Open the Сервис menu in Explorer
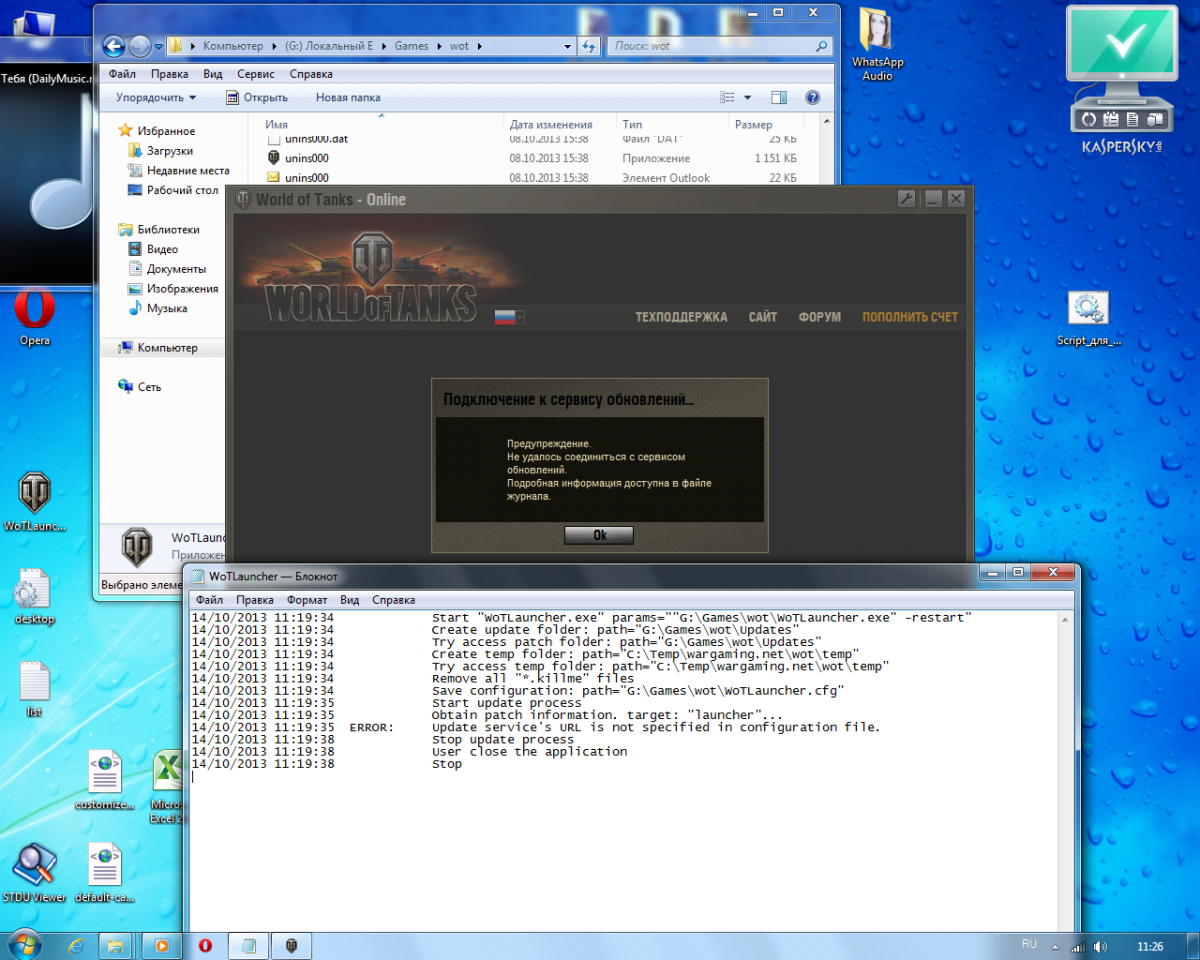Screen dimensions: 1200x960 pyautogui.click(x=256, y=74)
